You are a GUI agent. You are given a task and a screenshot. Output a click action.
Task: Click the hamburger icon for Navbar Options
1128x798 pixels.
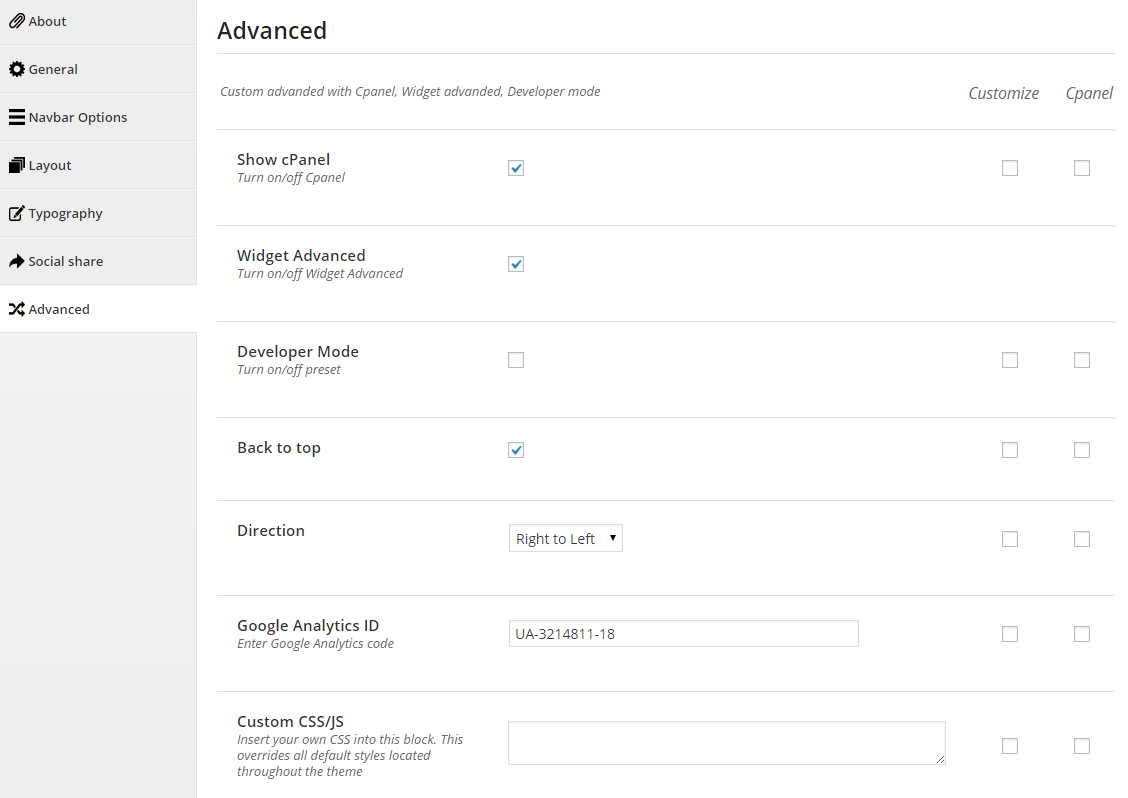pyautogui.click(x=17, y=117)
